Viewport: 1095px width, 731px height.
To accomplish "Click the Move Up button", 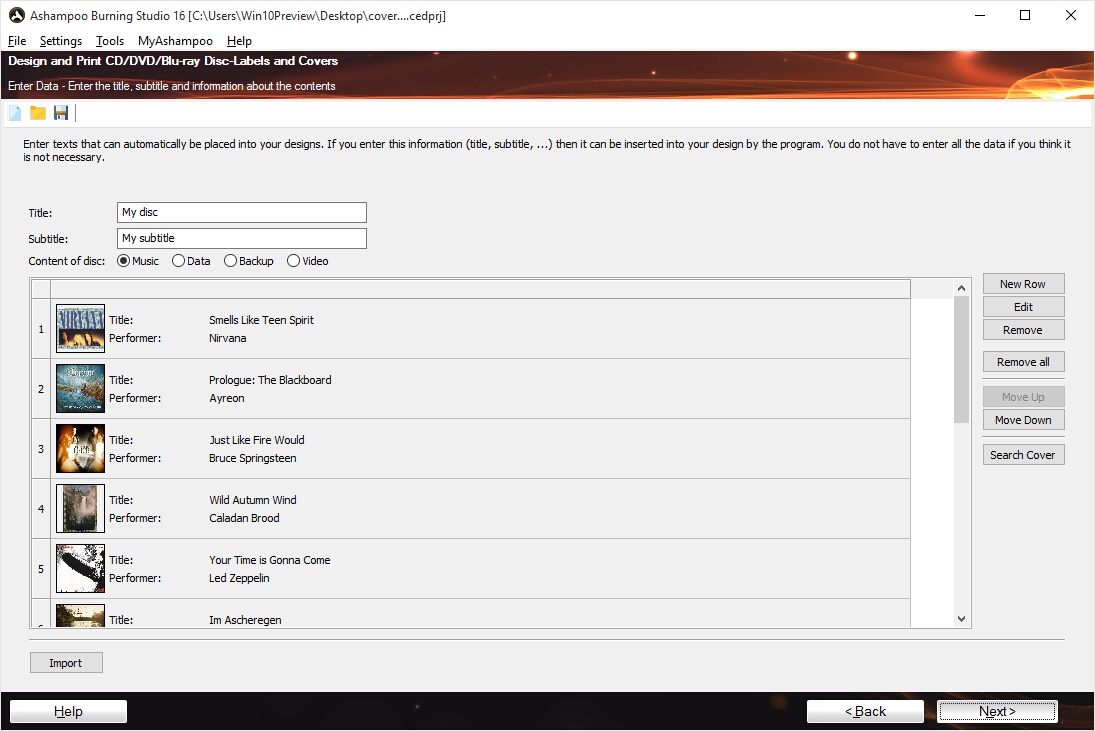I will [x=1023, y=397].
